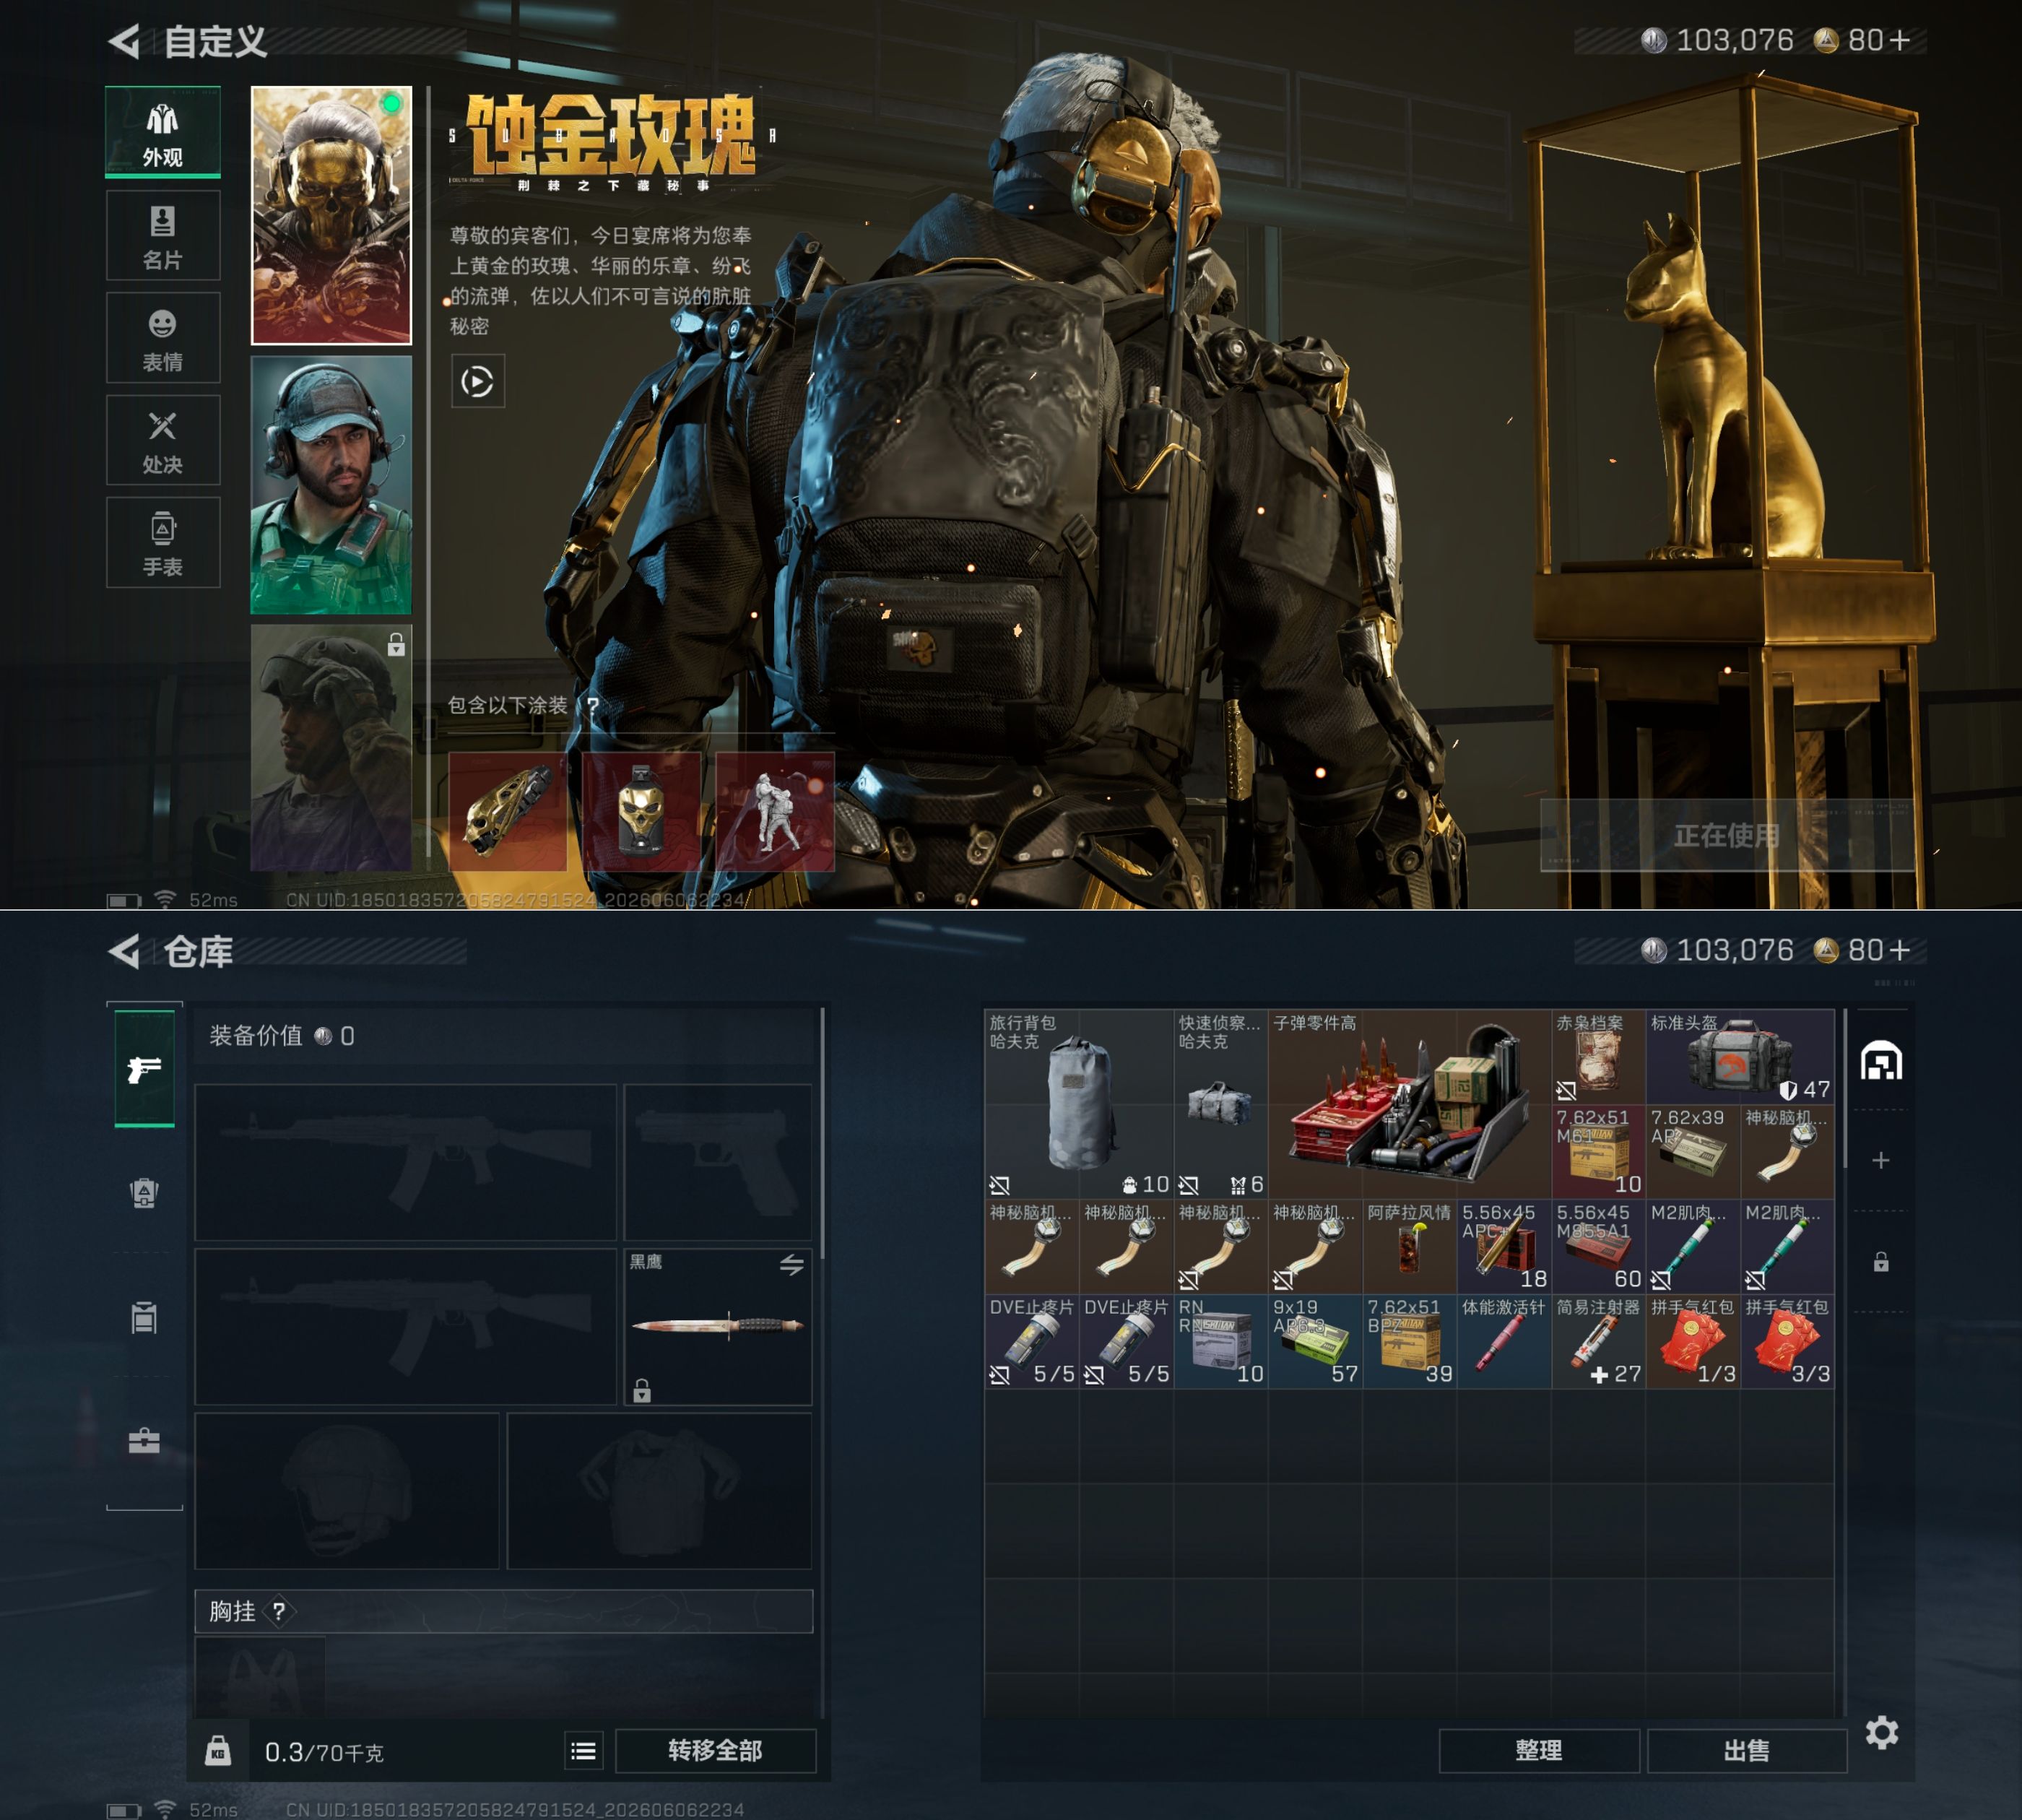
Task: Switch to the 手表 watch tab
Action: coord(163,543)
